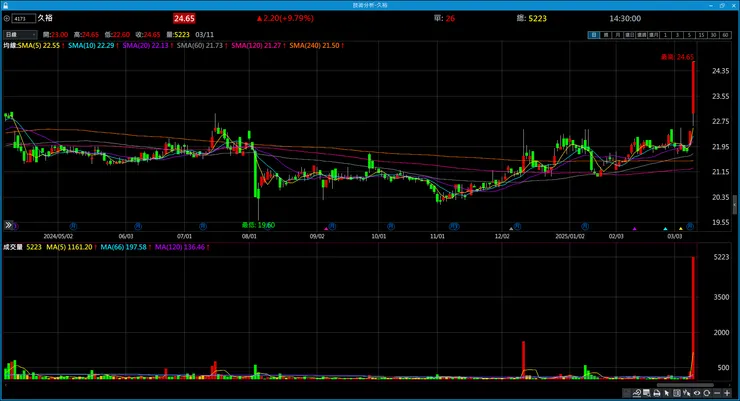Click the SMA(10) 22.29 moving average label
The image size is (740, 401).
[x=93, y=46]
